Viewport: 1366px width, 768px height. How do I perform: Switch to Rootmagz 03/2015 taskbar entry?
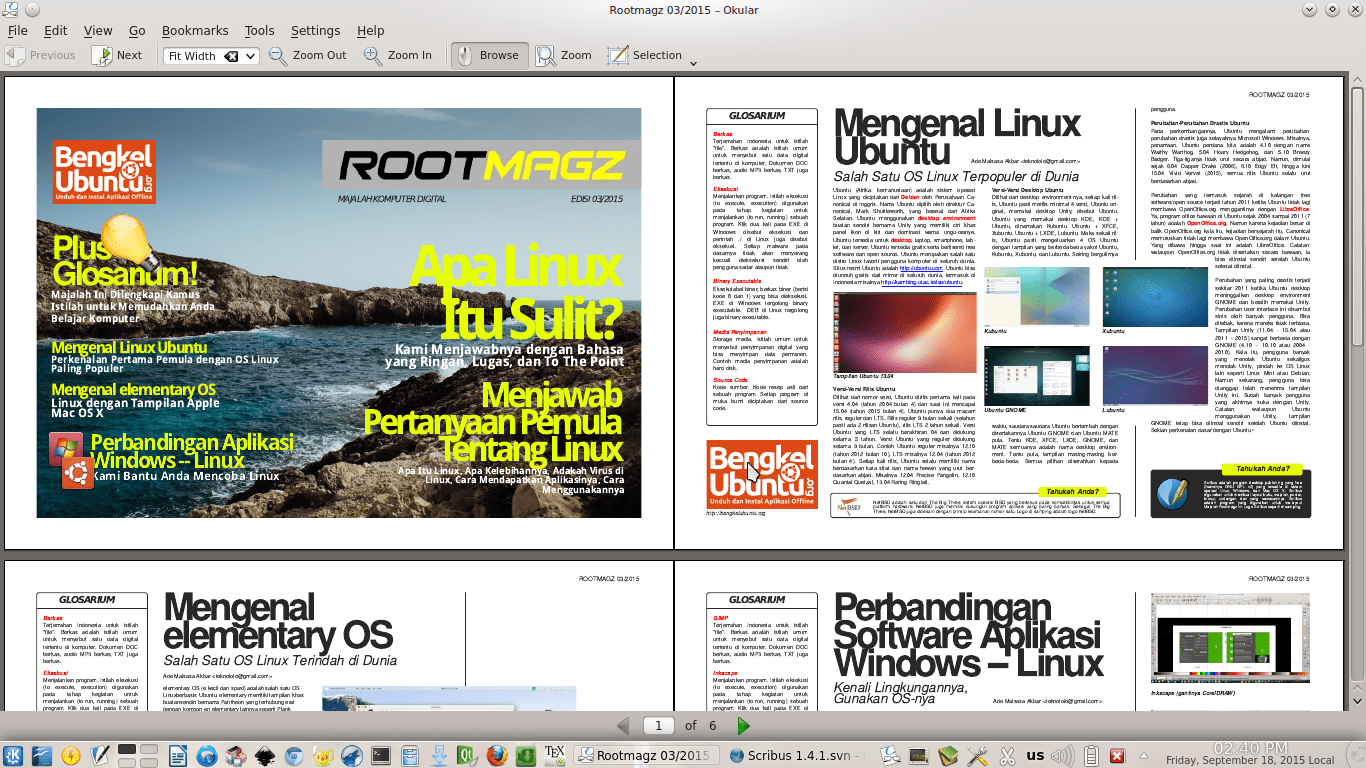tap(647, 755)
